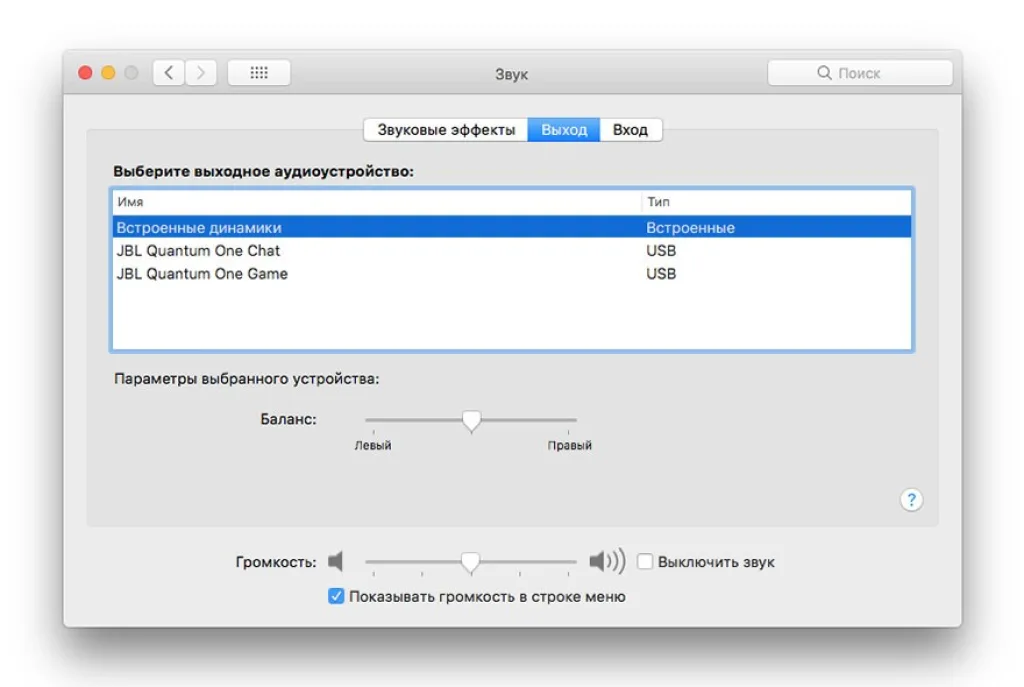Click the Громкость slider knob
Screen dimensions: 1024x687
[x=470, y=562]
